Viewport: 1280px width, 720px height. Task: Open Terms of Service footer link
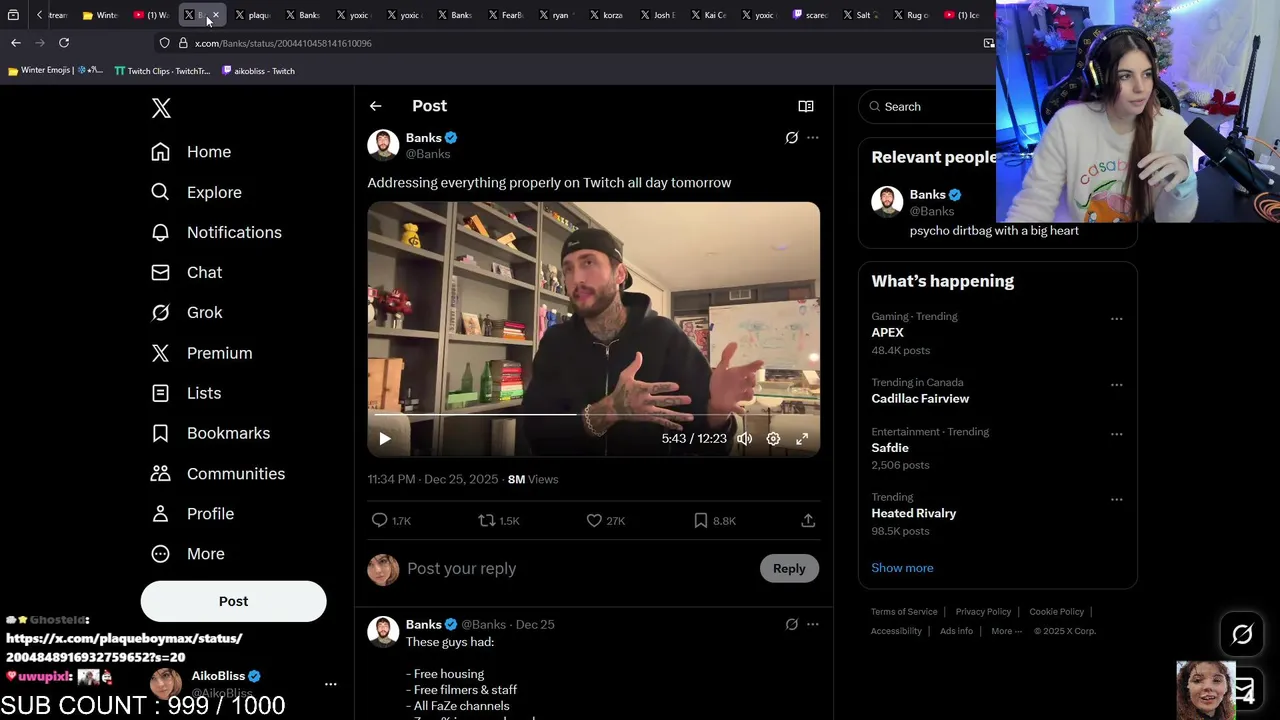(904, 612)
